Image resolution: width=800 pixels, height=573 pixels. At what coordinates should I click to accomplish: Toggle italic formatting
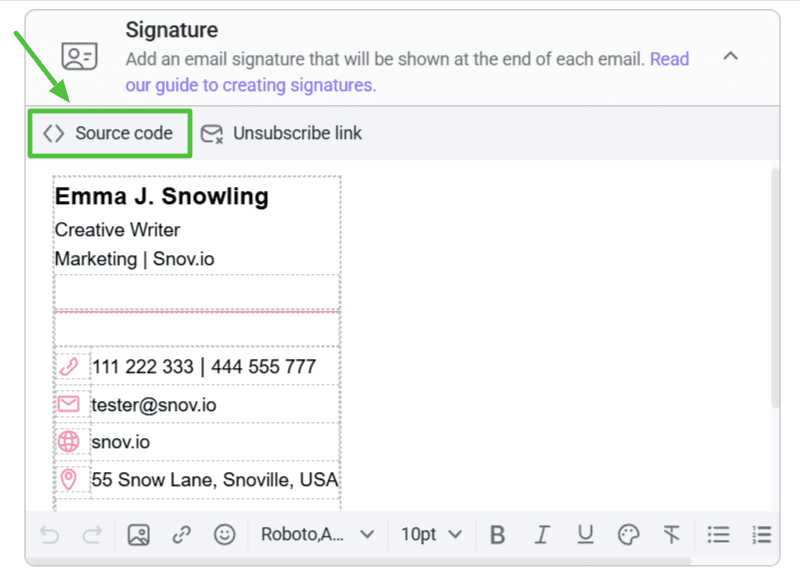[541, 535]
